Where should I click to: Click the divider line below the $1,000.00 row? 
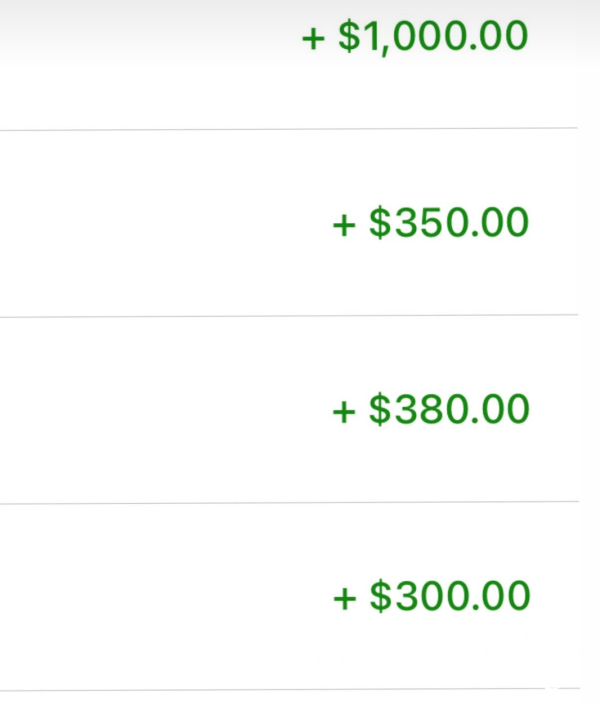click(x=289, y=129)
